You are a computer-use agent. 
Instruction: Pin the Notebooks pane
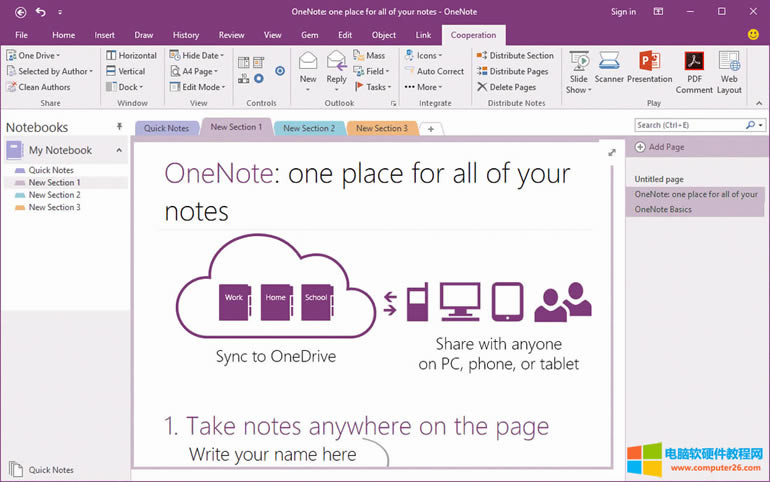[120, 127]
